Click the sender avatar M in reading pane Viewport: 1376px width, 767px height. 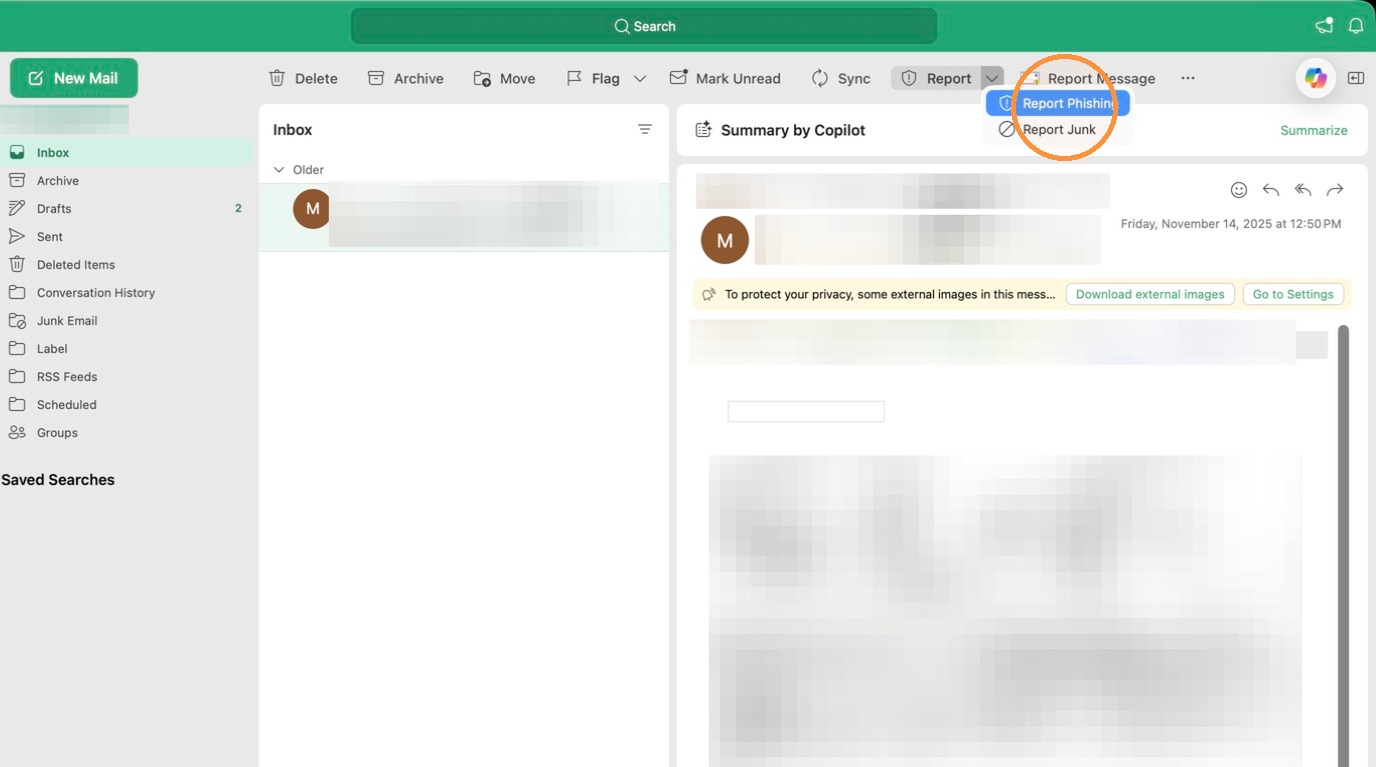pyautogui.click(x=725, y=240)
